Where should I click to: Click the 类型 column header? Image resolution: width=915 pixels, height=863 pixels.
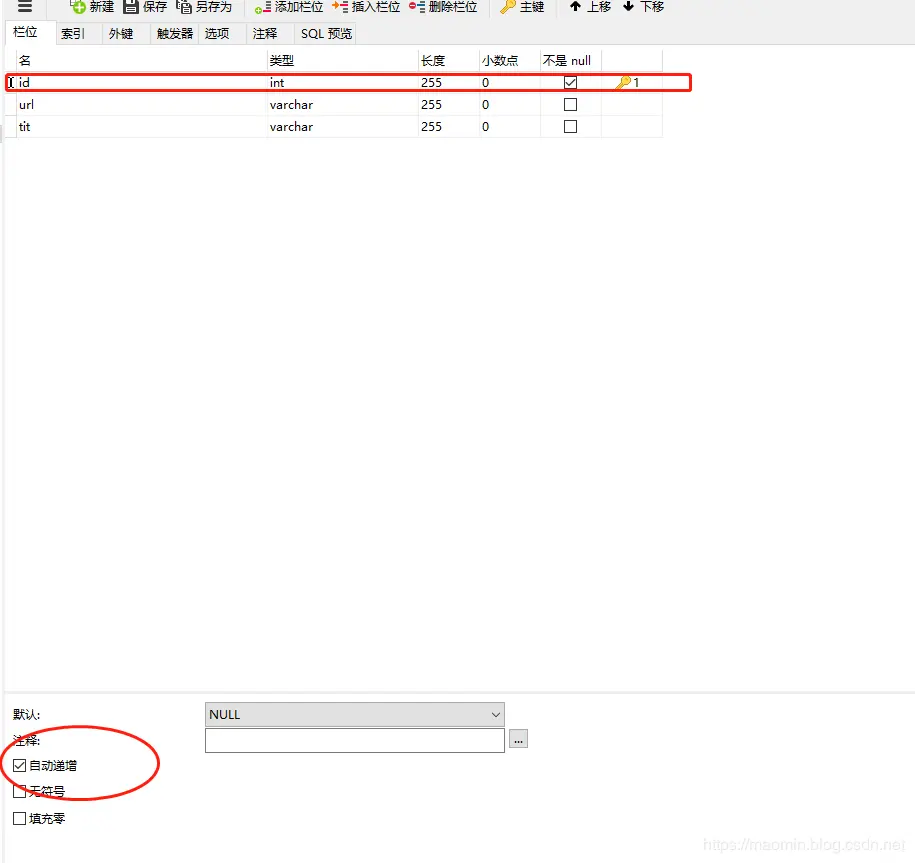343,60
